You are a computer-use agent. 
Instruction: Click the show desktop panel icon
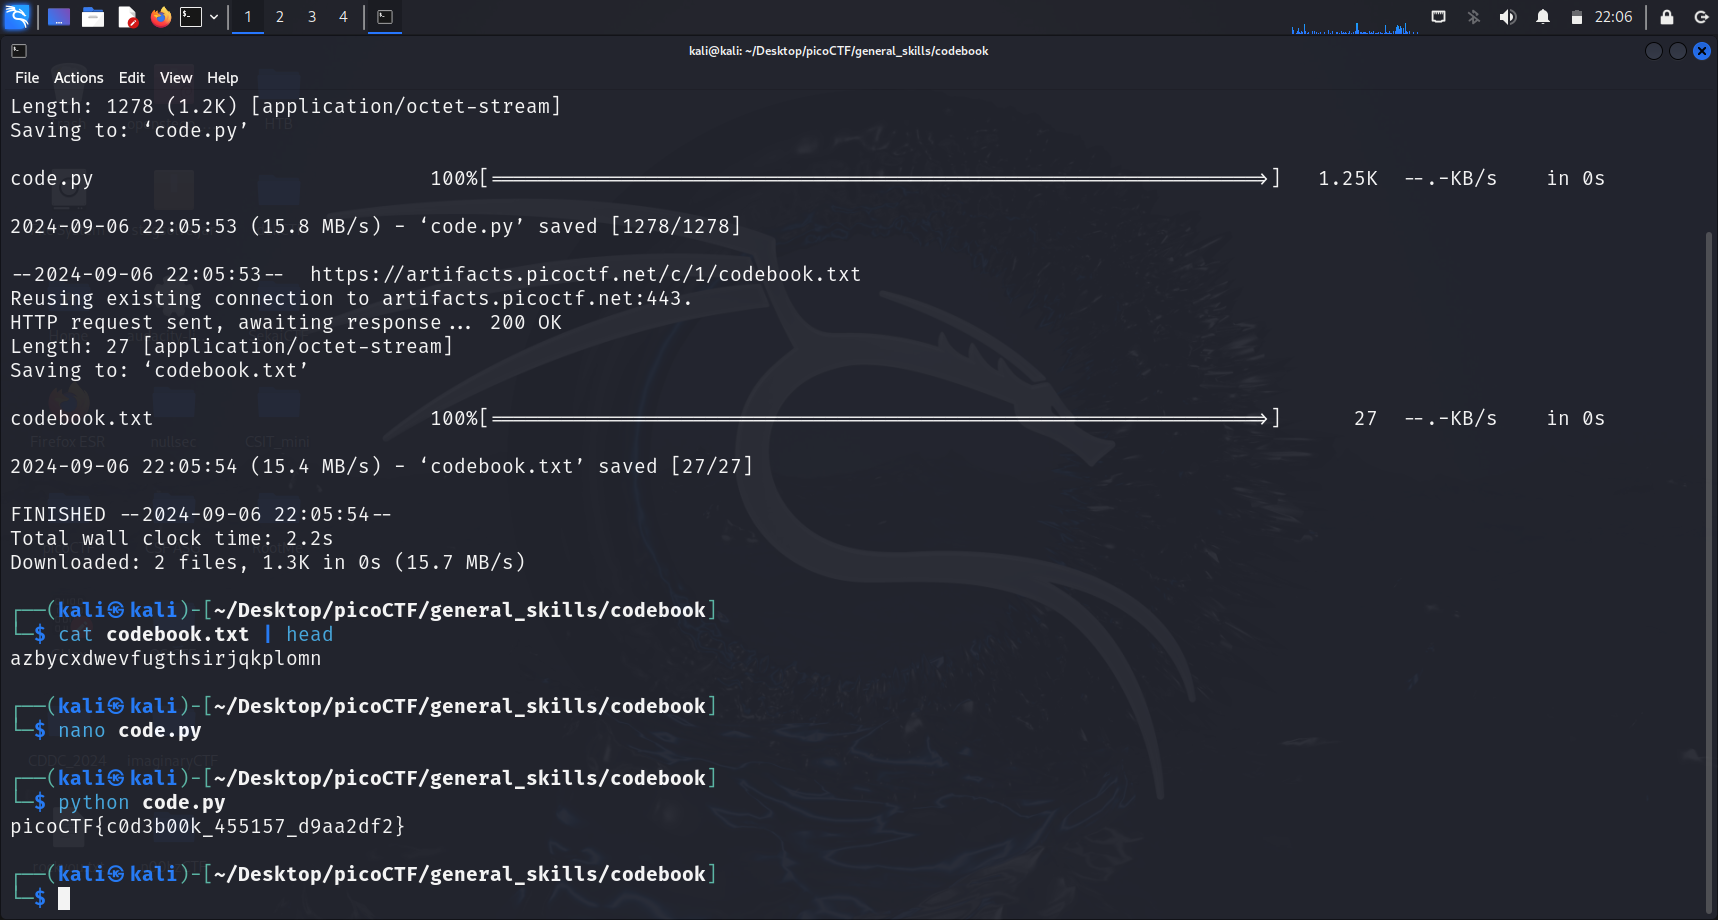coord(59,17)
